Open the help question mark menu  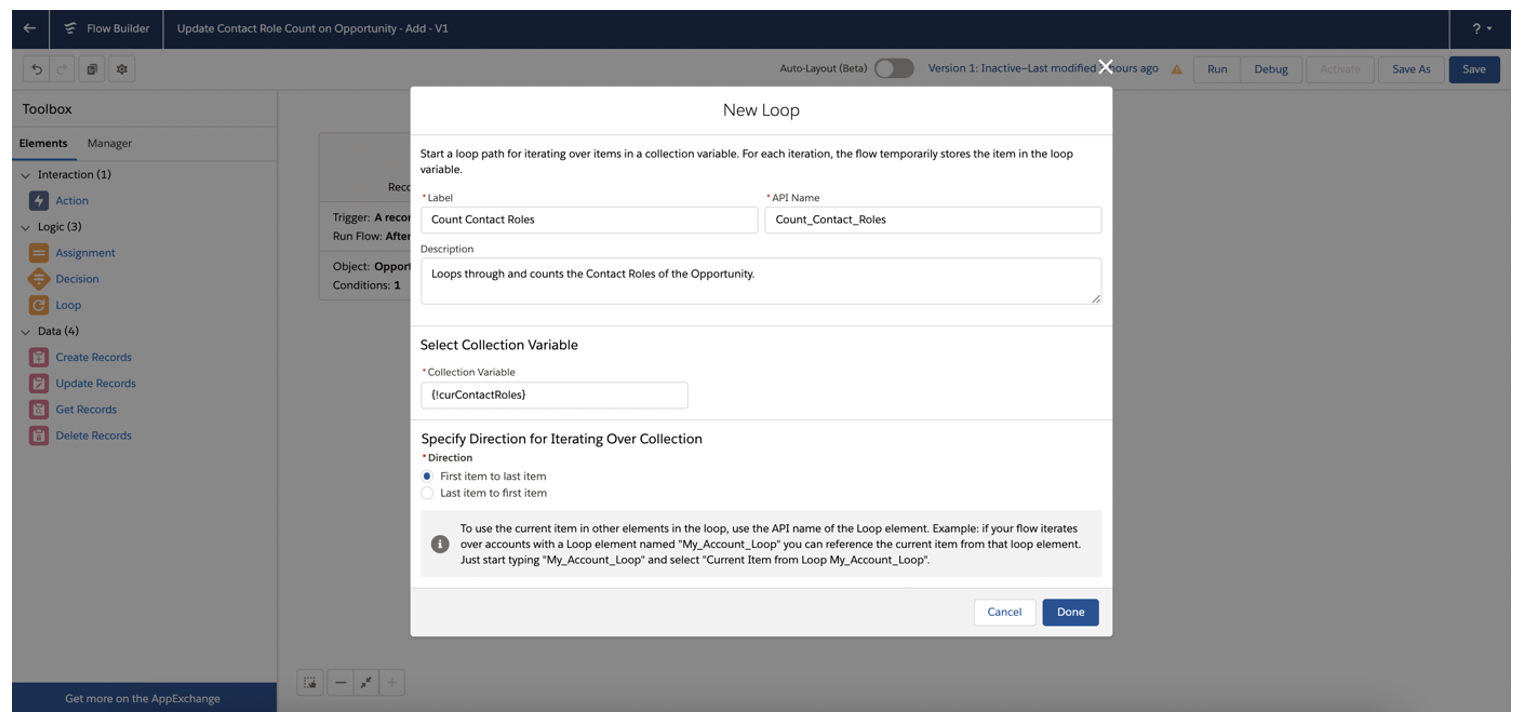tap(1481, 28)
